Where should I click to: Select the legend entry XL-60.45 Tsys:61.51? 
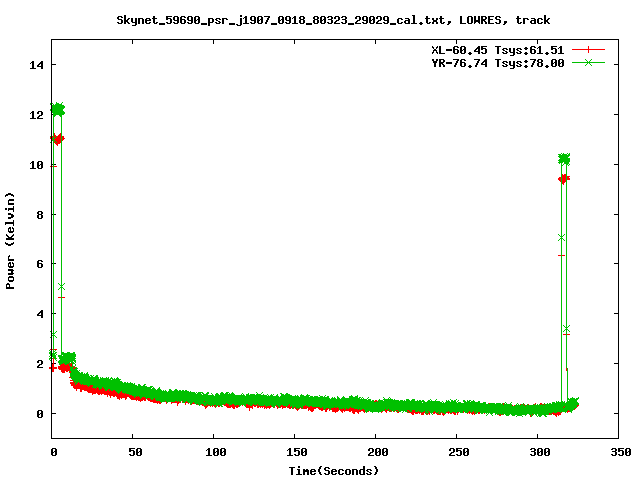click(498, 50)
